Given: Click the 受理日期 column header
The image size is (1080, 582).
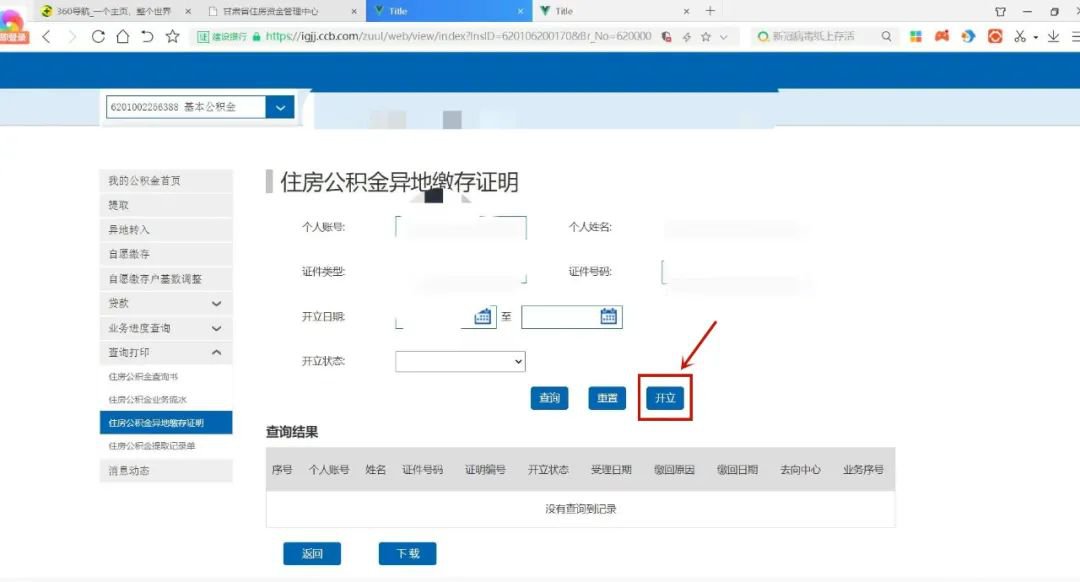Looking at the screenshot, I should (611, 470).
